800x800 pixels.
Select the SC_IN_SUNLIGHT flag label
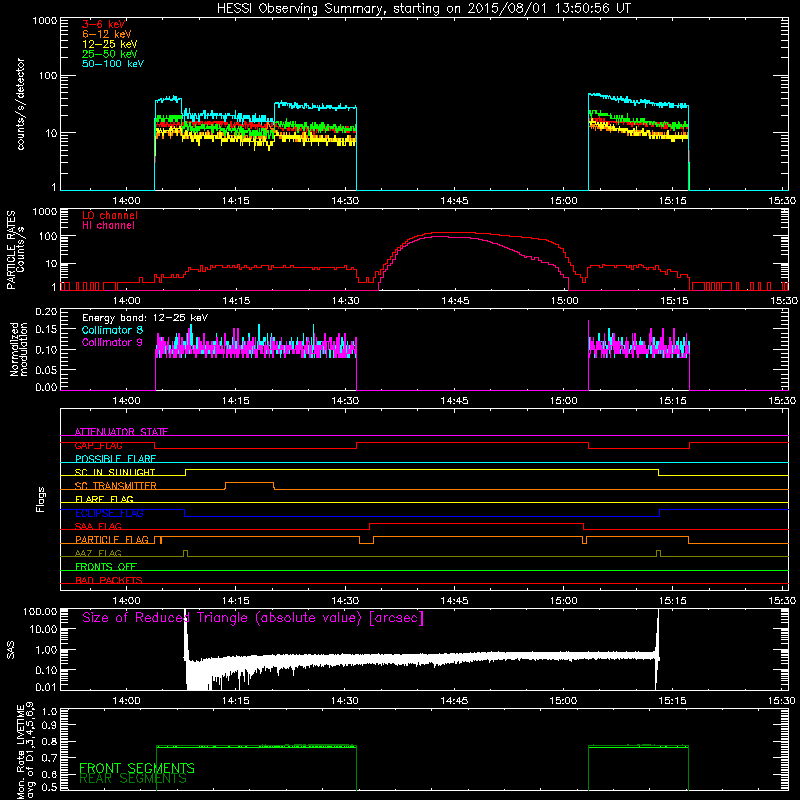tap(115, 472)
